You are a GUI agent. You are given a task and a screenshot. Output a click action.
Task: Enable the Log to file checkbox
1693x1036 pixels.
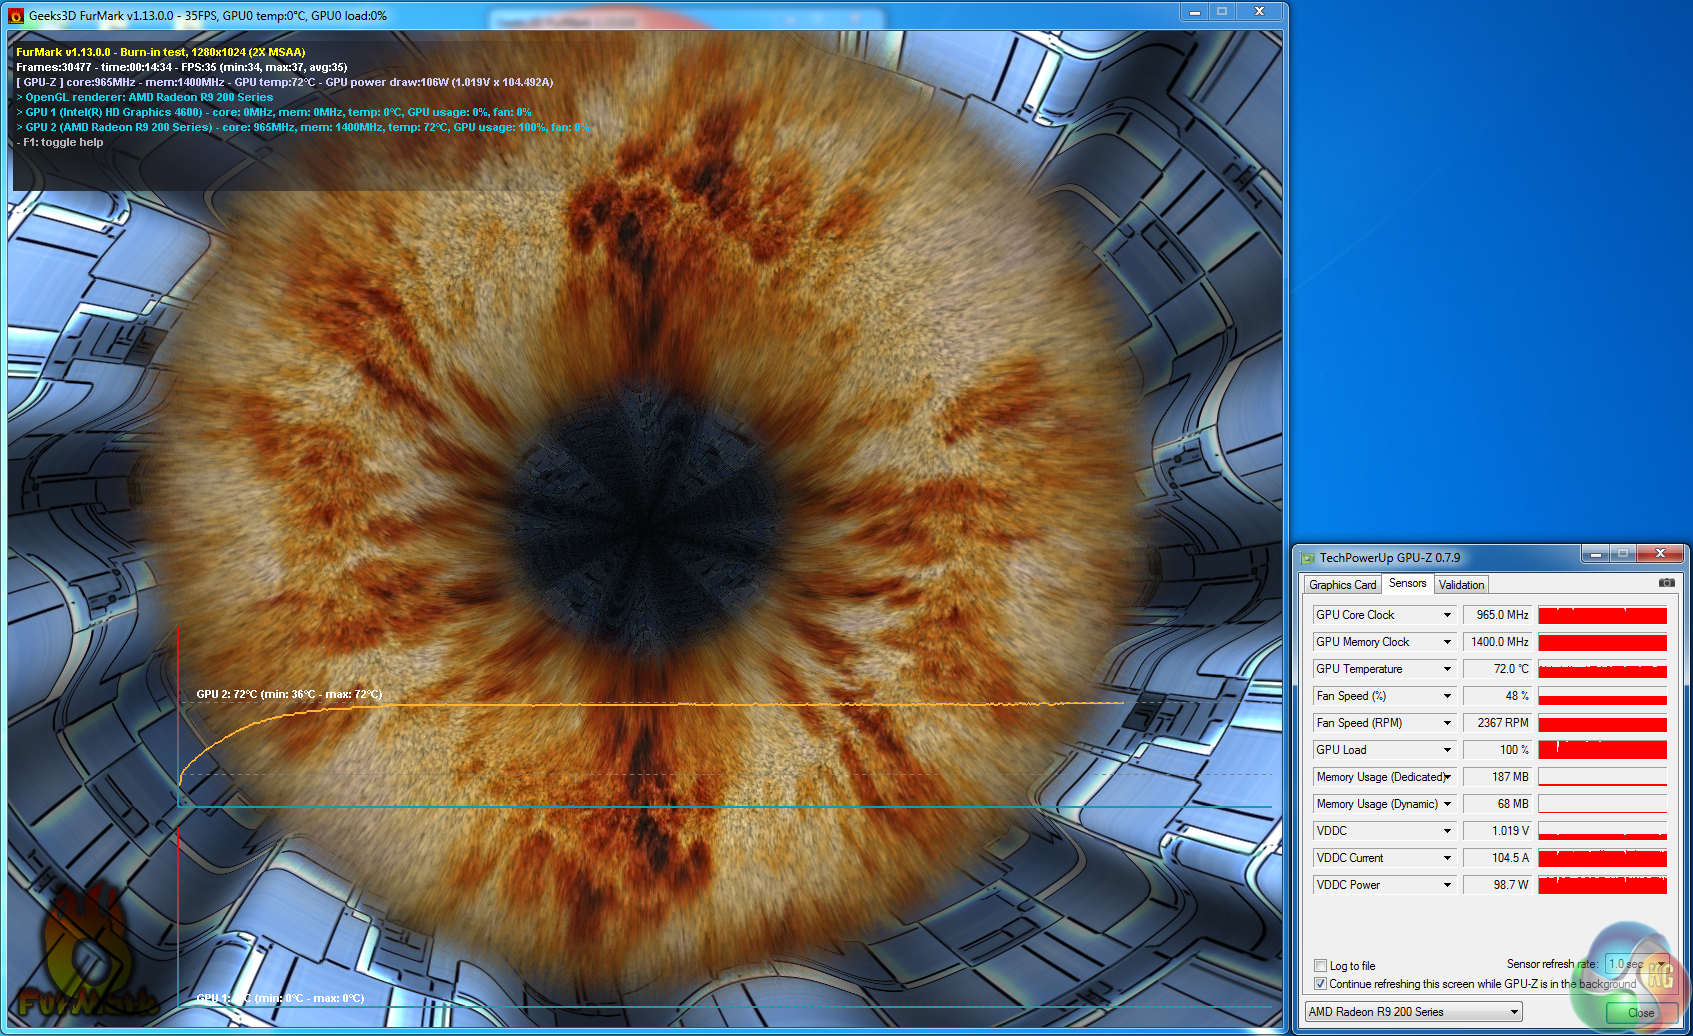point(1320,966)
